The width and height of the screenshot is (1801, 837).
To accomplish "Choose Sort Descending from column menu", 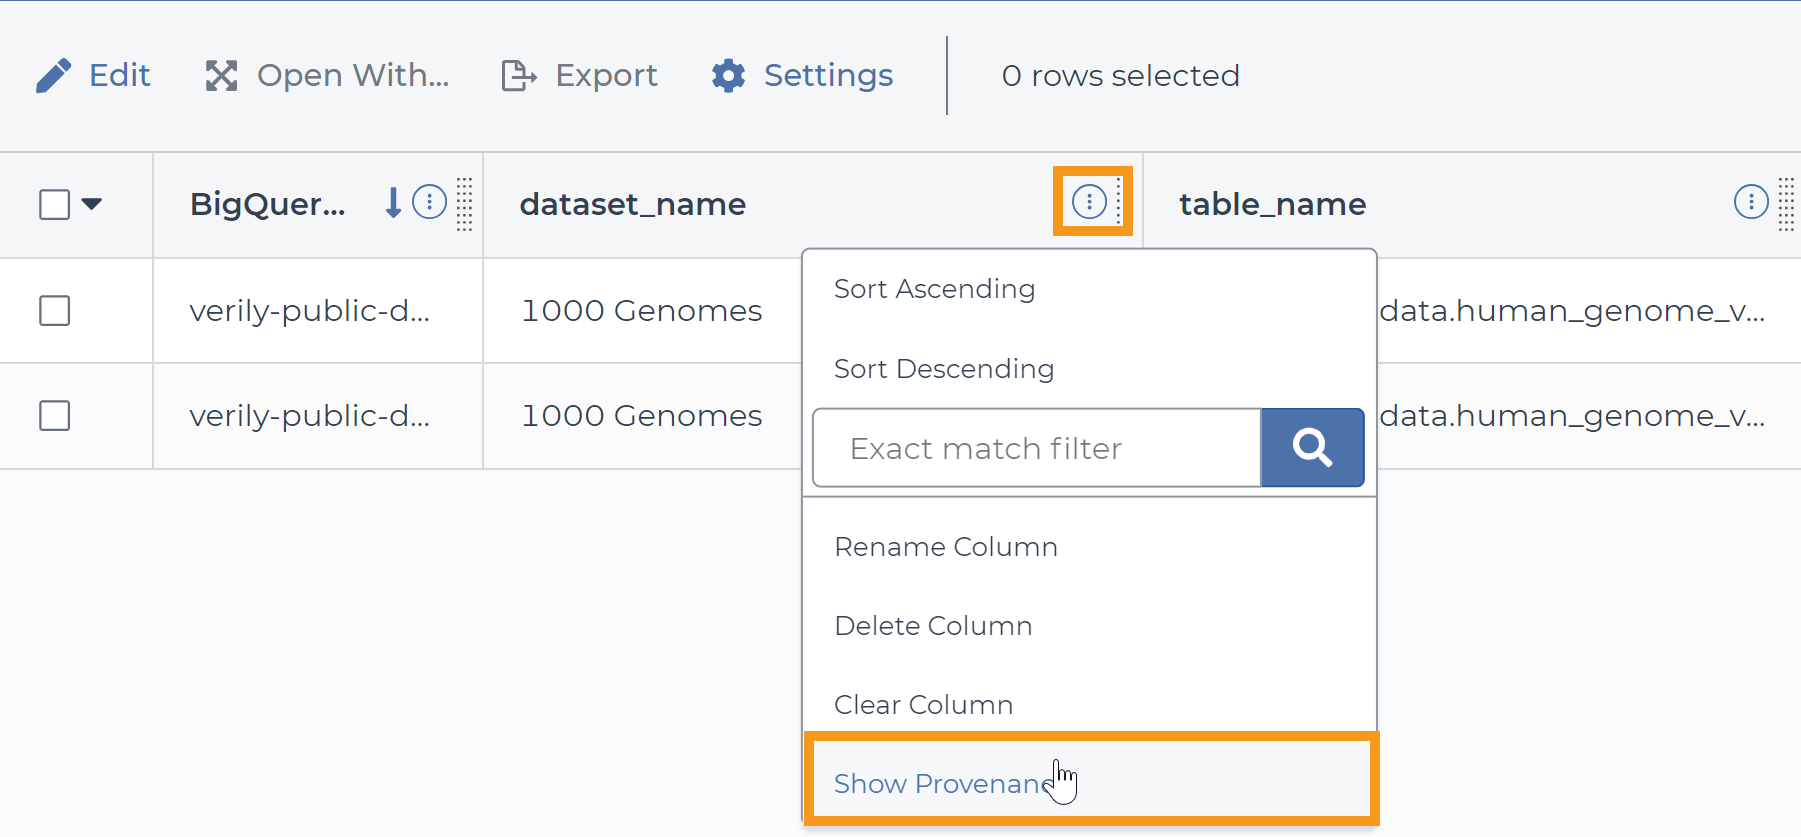I will [x=943, y=369].
